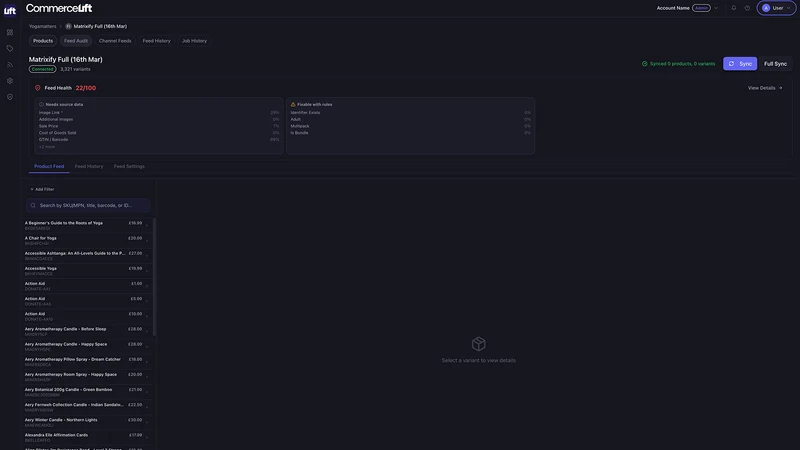The image size is (800, 450).
Task: Switch to the Channel Feeds tab
Action: (x=115, y=41)
